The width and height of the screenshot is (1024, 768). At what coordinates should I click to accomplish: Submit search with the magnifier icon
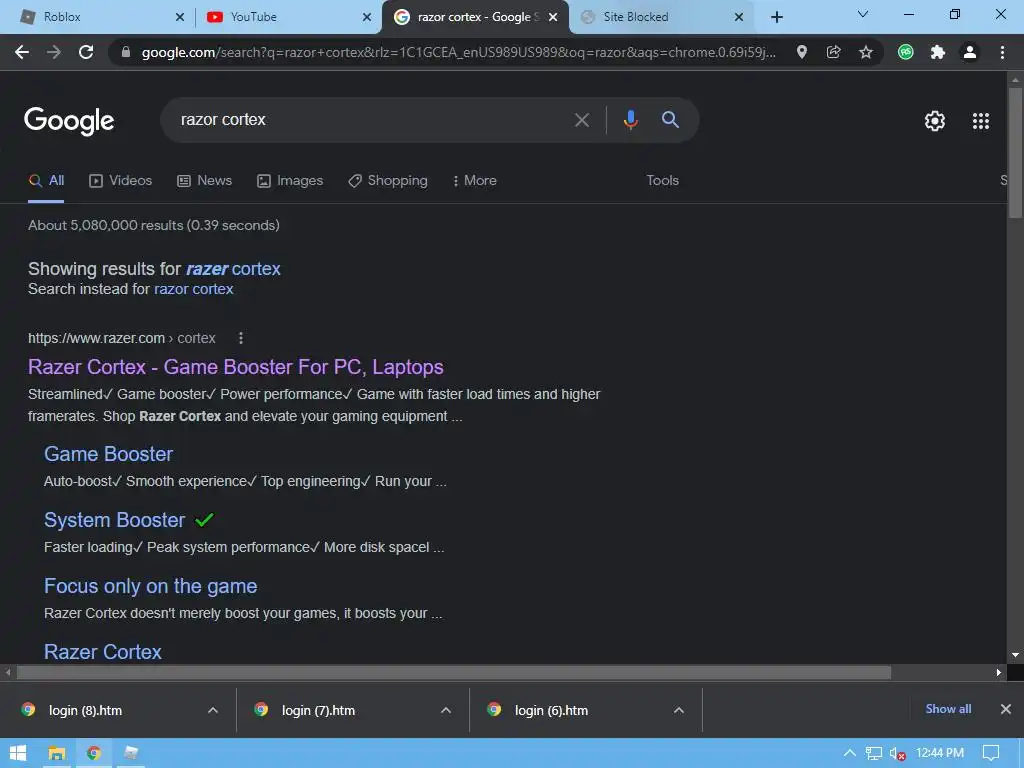coord(670,120)
